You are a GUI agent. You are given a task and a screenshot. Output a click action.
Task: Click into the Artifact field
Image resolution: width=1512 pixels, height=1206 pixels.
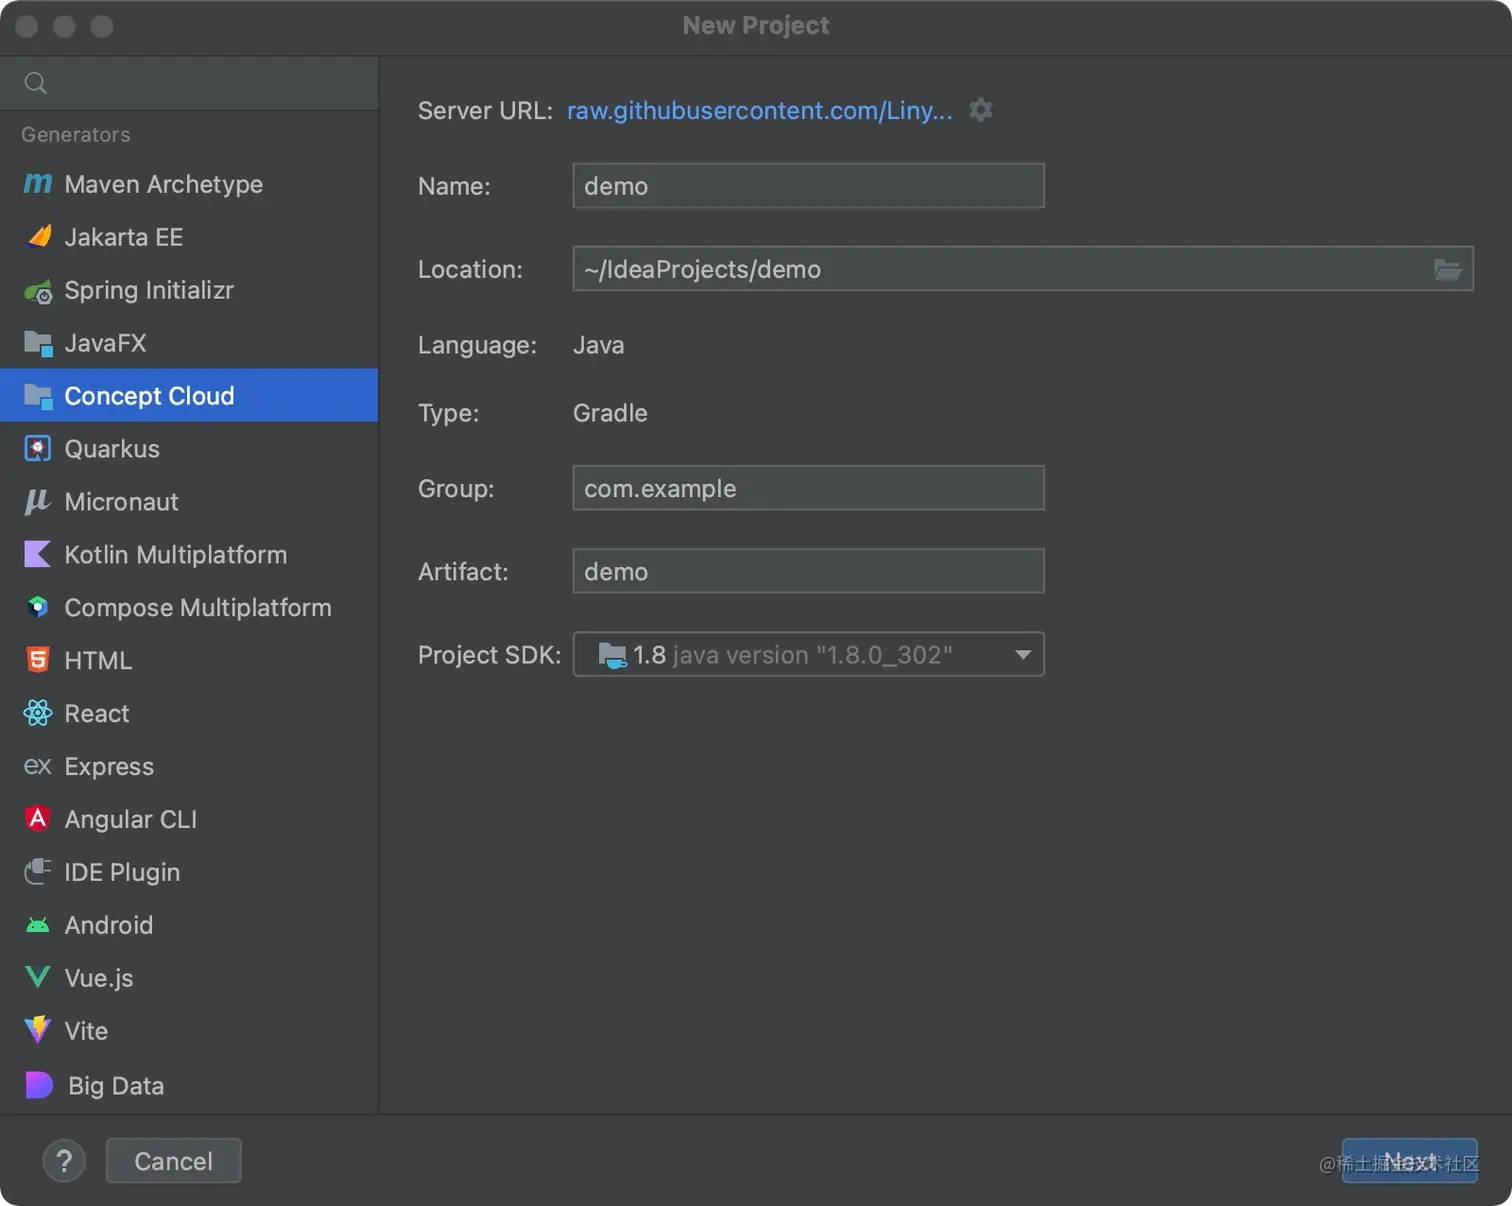tap(808, 571)
